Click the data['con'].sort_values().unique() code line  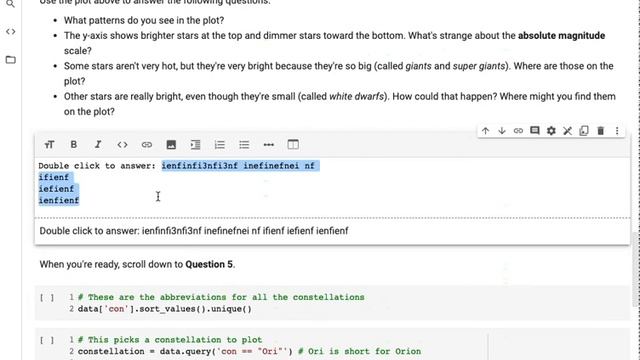pyautogui.click(x=164, y=309)
